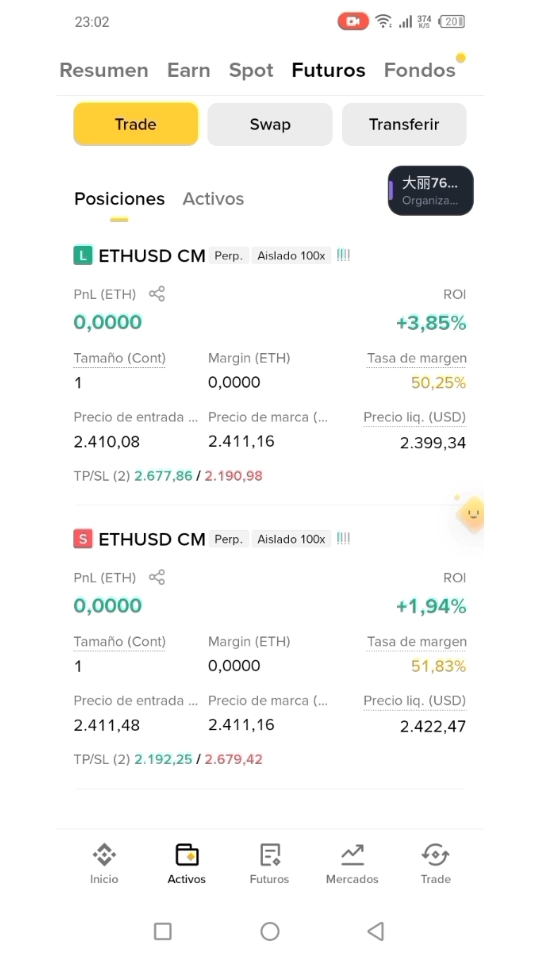Tap the smiley assistant floating icon

471,512
